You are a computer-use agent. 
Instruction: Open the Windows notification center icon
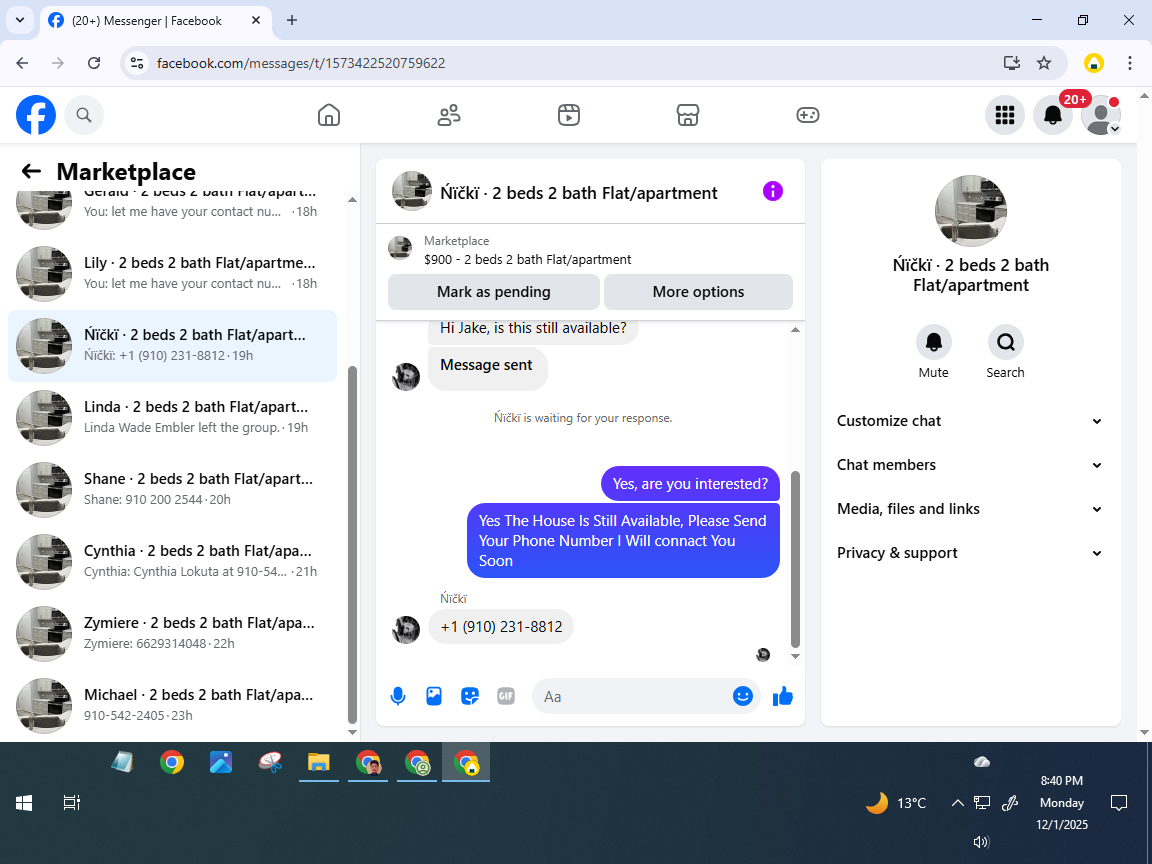(x=1119, y=803)
